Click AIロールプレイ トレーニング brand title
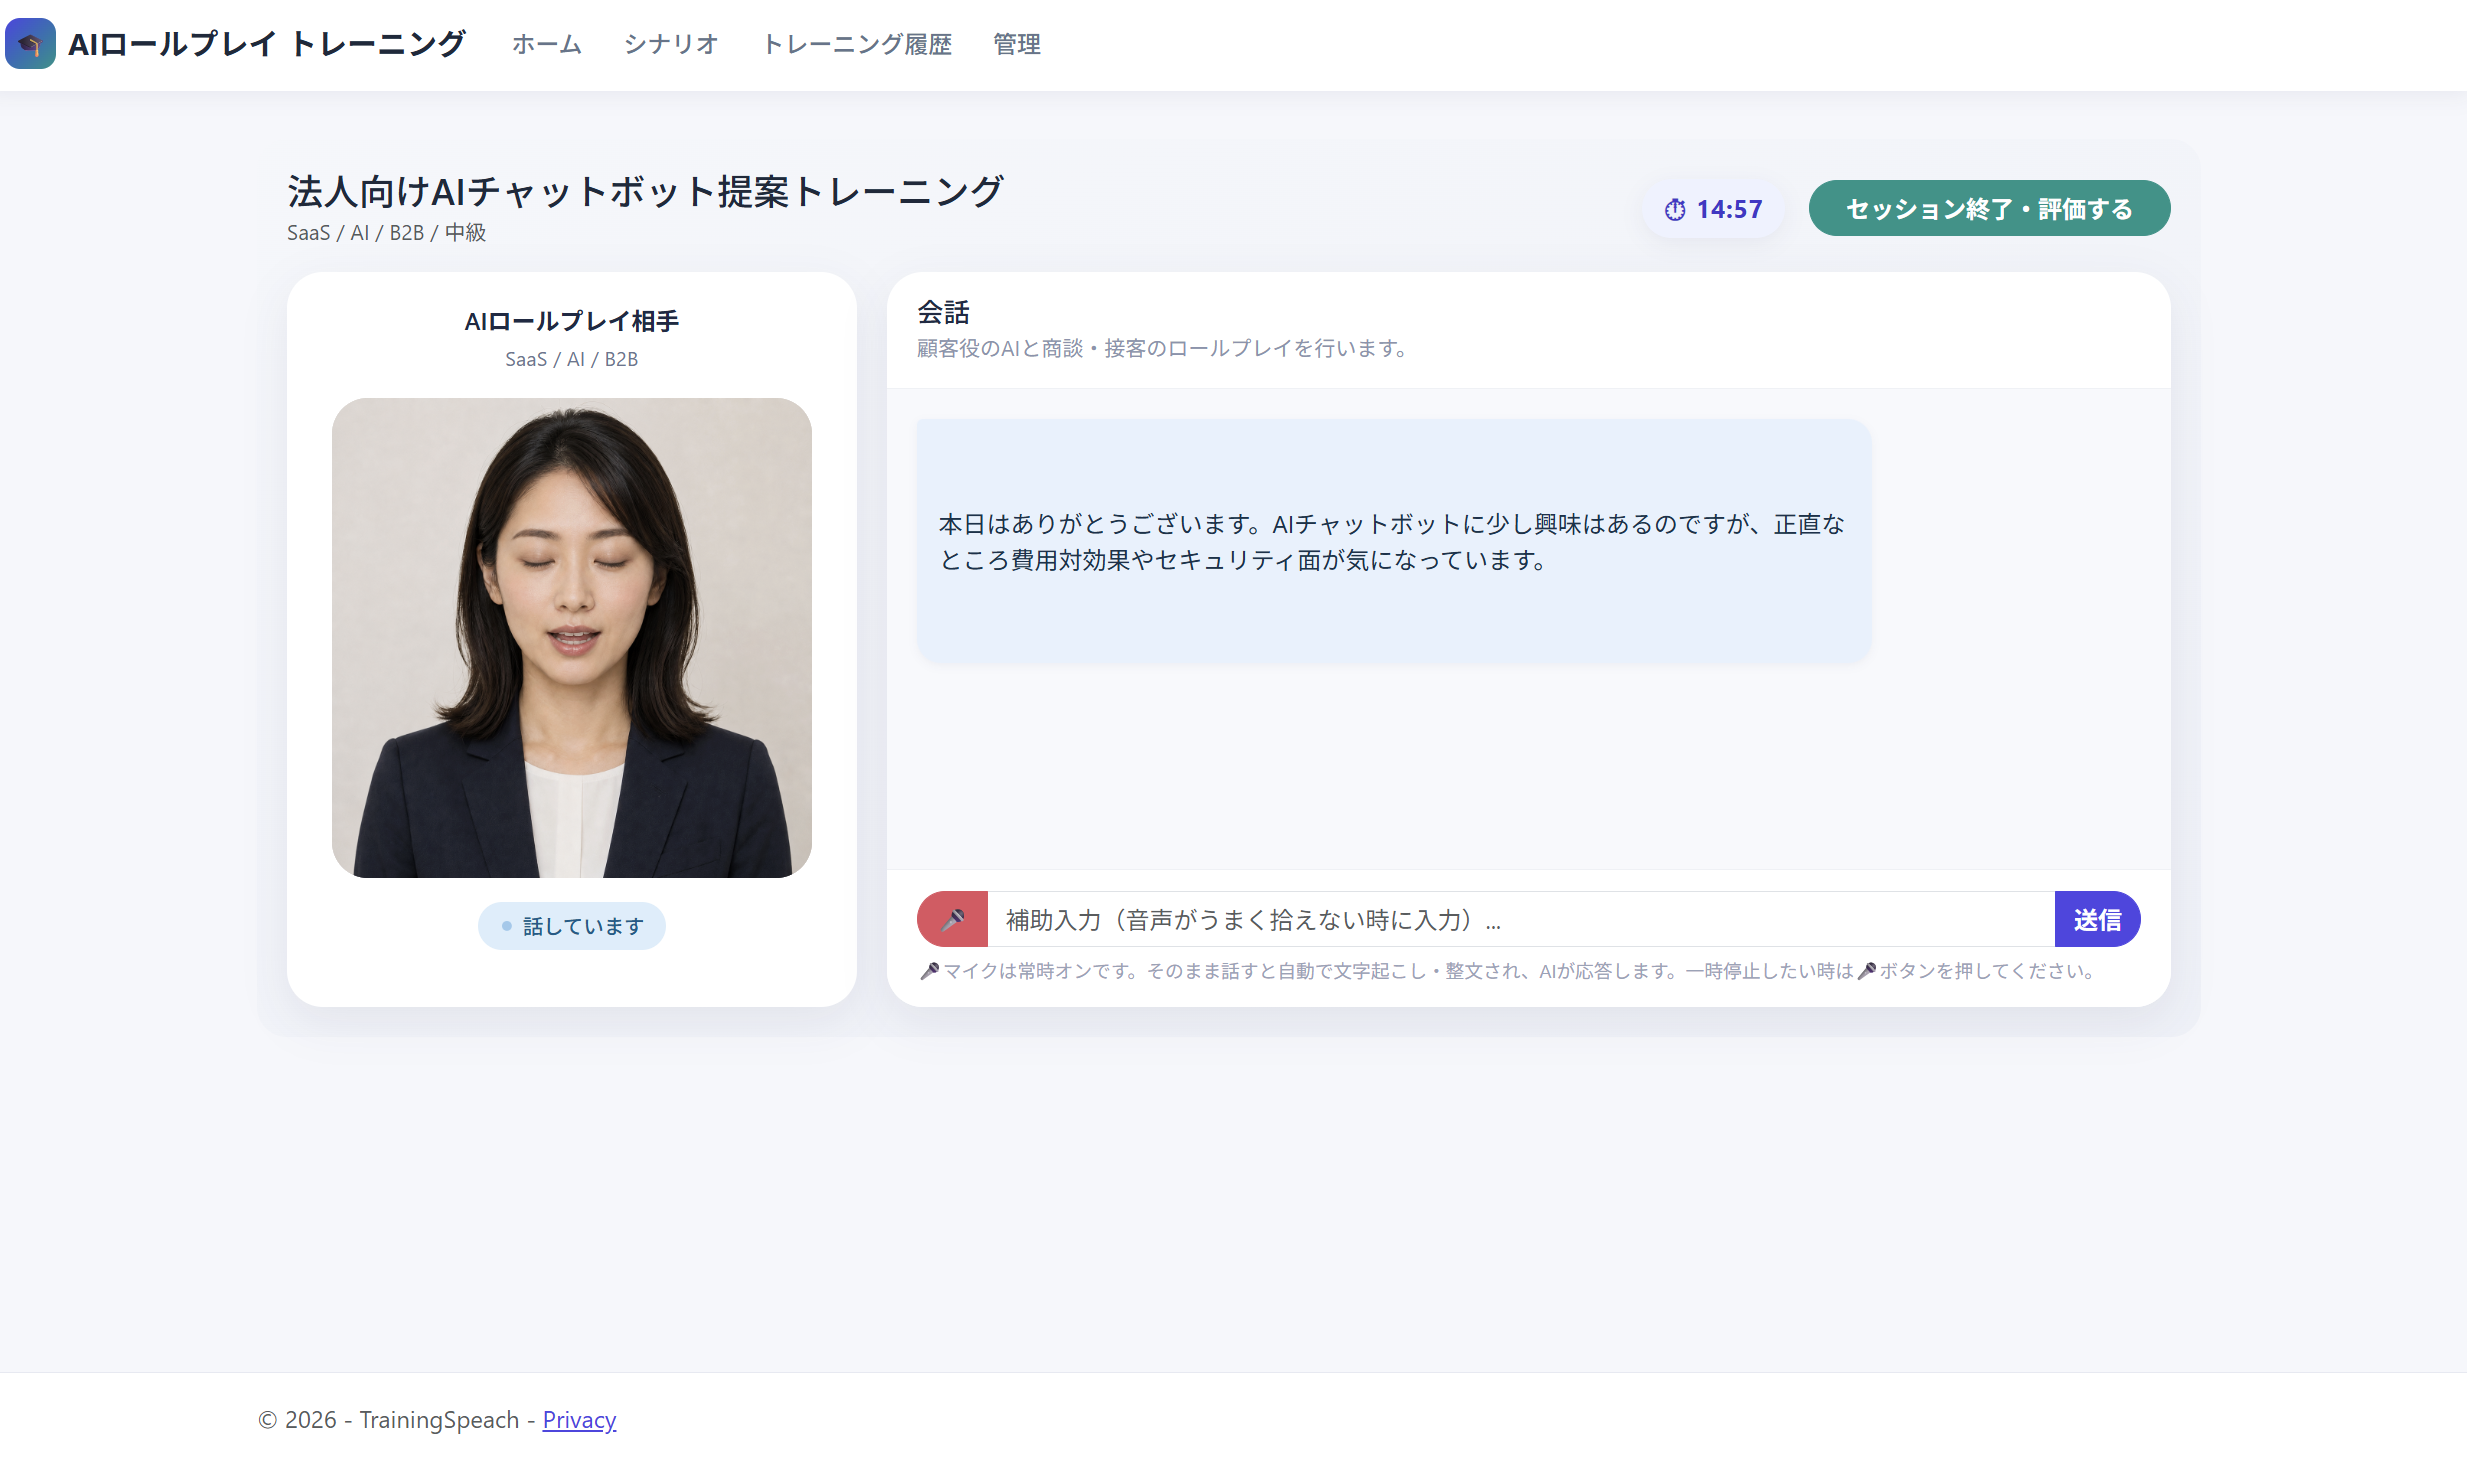 [266, 44]
